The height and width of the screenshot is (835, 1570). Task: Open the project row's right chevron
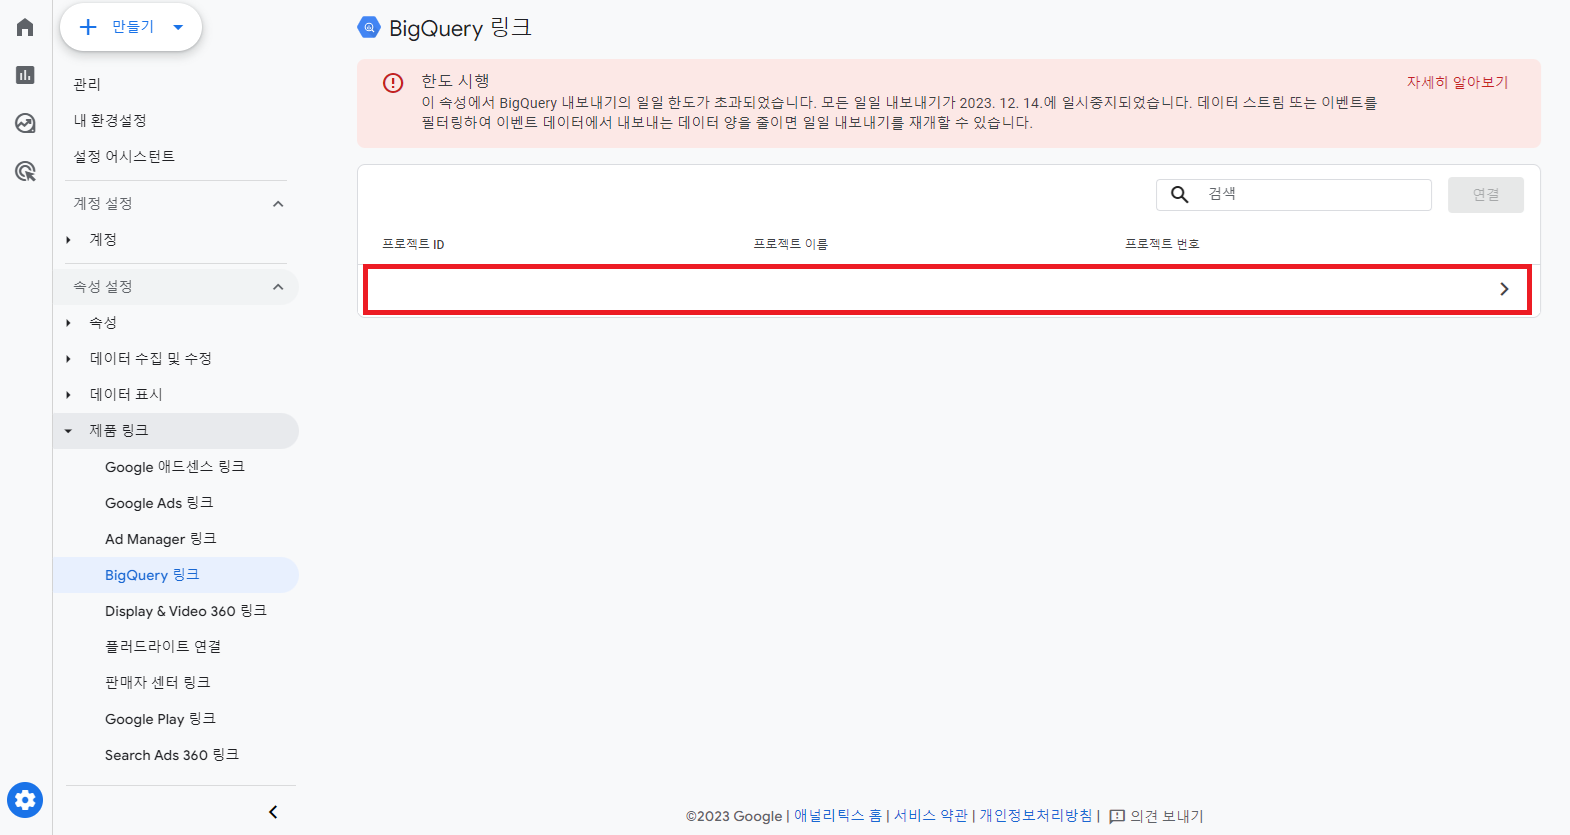pos(1504,289)
